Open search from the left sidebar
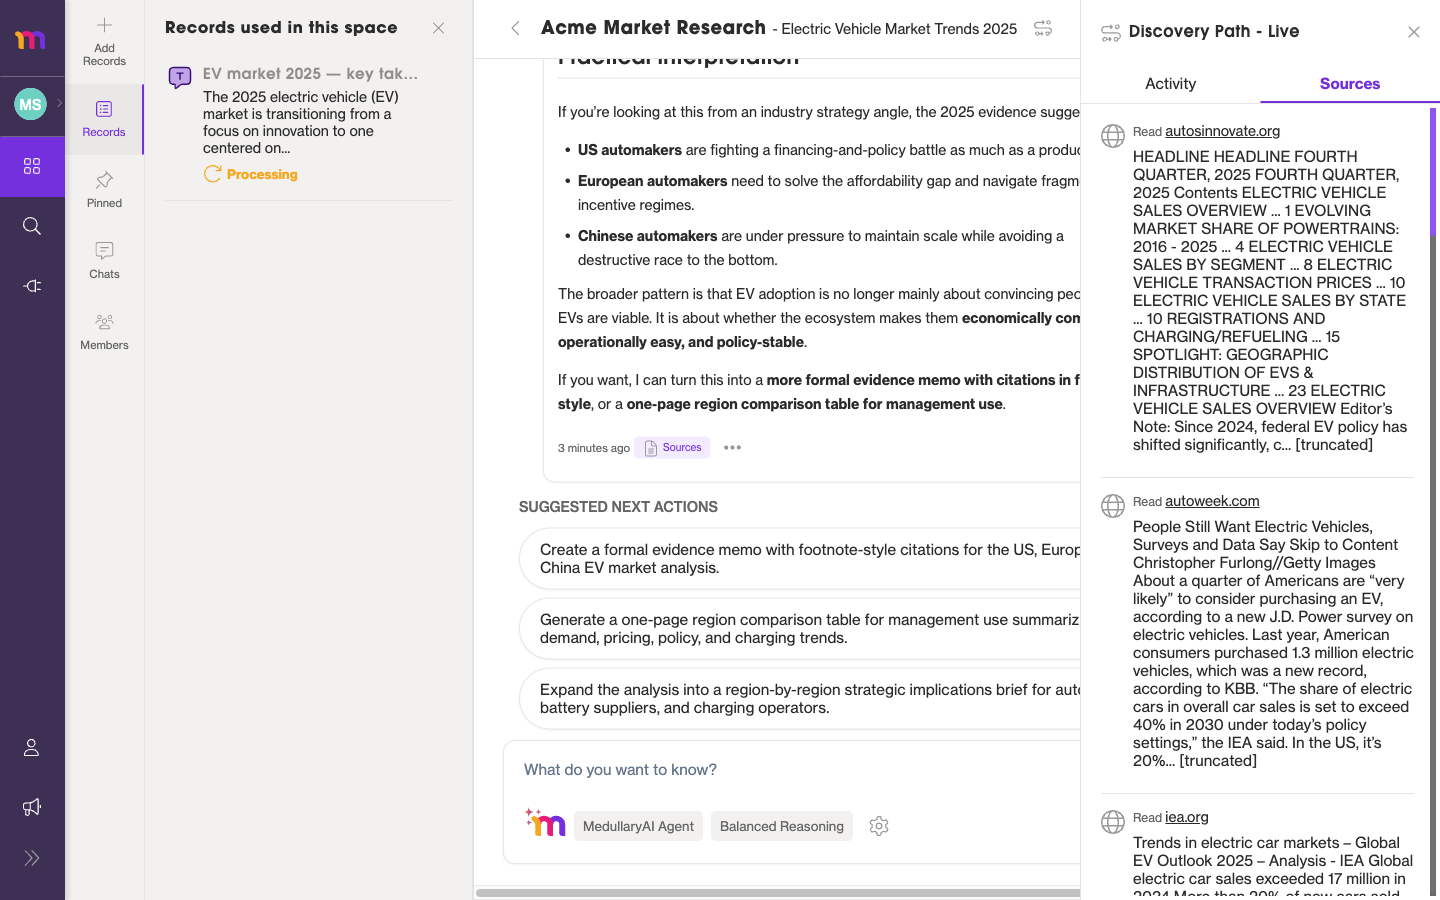 [32, 226]
